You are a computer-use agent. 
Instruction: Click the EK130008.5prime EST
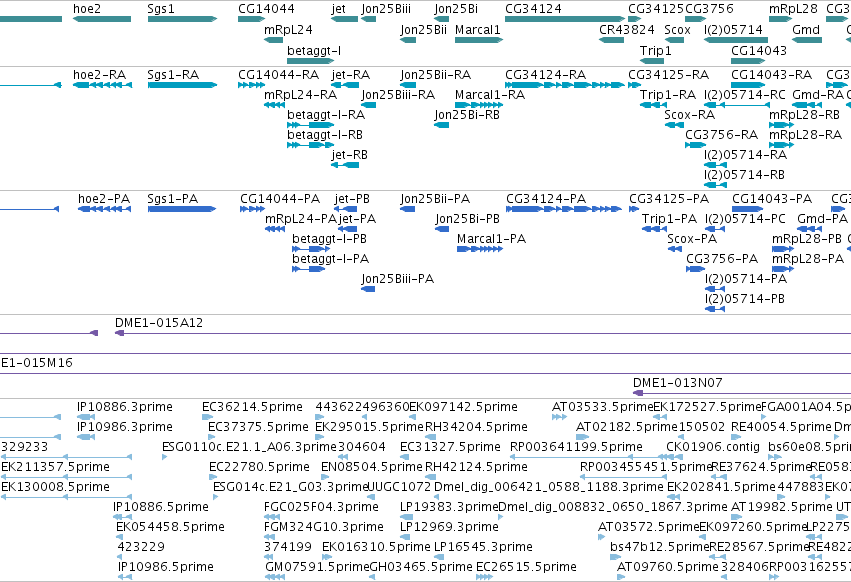click(x=66, y=497)
